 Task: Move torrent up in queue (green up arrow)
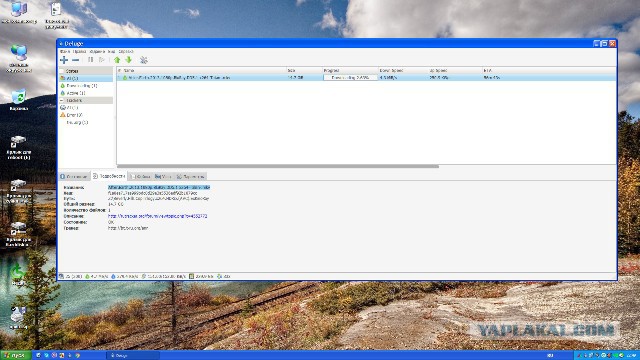pos(117,60)
